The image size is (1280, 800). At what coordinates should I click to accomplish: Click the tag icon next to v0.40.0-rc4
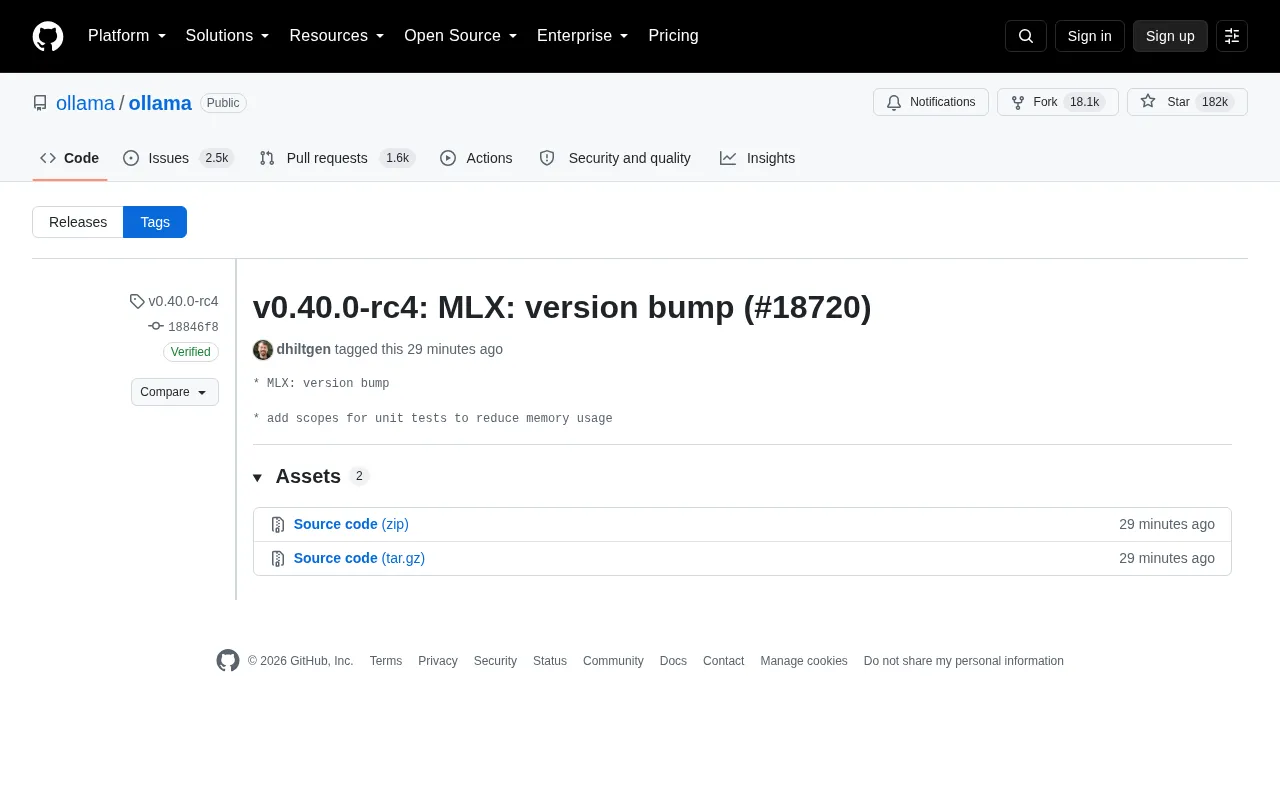click(137, 301)
